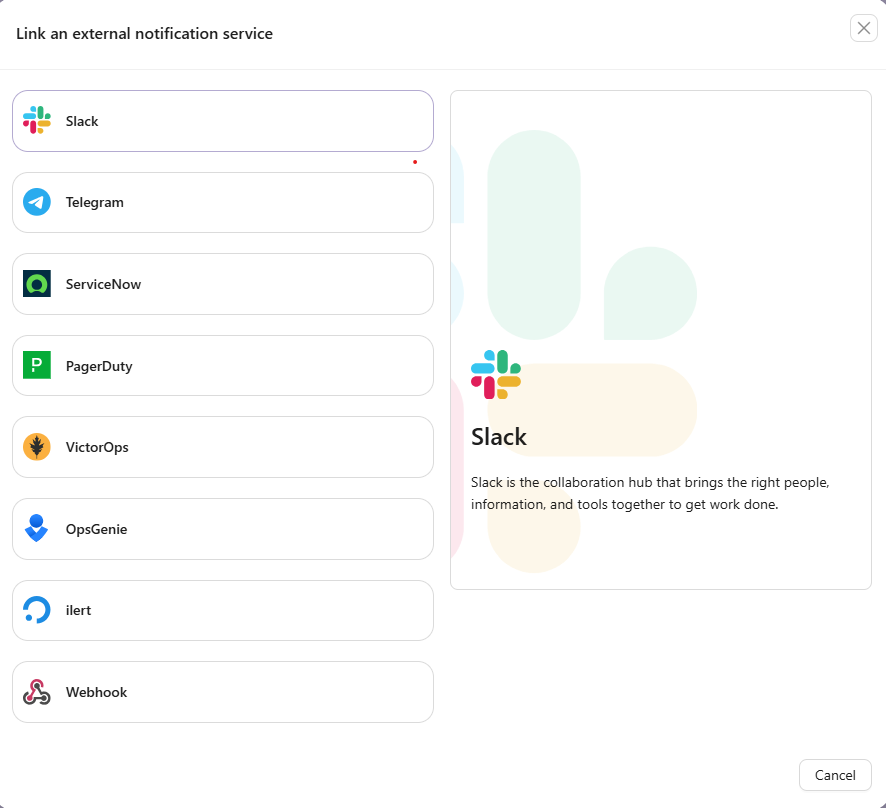886x808 pixels.
Task: Select the PagerDuty notification service
Action: (222, 365)
